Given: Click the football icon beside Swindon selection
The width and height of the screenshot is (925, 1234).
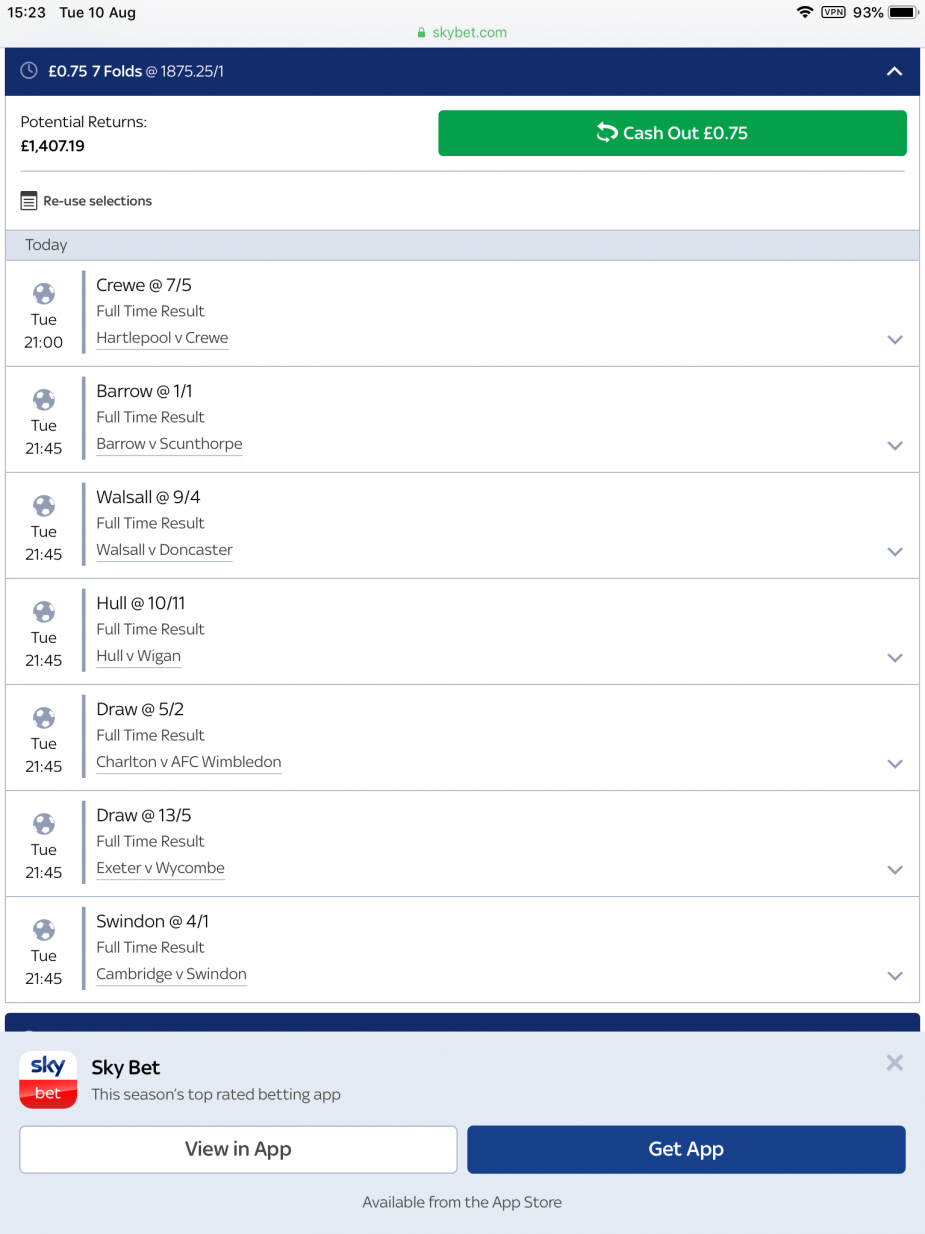Looking at the screenshot, I should pyautogui.click(x=44, y=929).
